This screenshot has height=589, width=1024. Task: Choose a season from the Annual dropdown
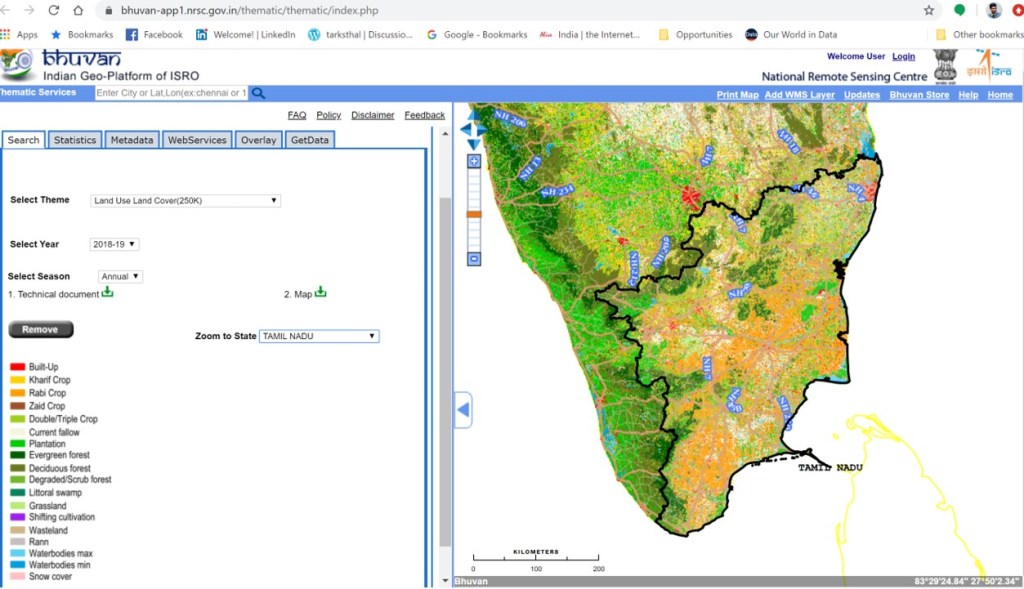[x=120, y=276]
